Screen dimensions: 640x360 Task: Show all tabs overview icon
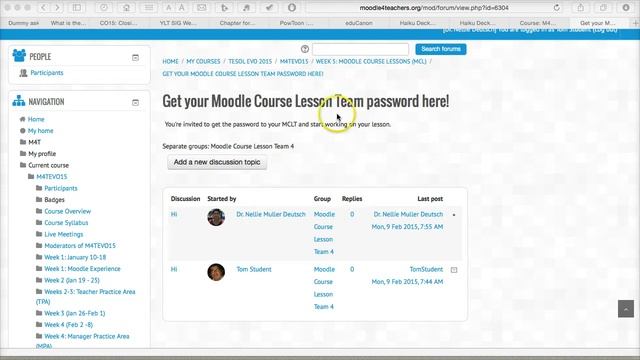[x=603, y=8]
